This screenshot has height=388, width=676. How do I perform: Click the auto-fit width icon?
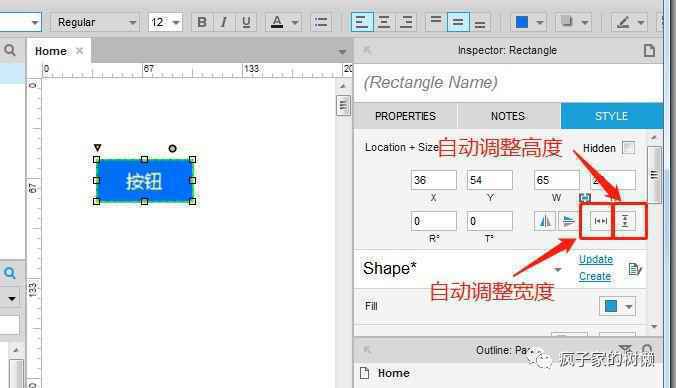(601, 221)
